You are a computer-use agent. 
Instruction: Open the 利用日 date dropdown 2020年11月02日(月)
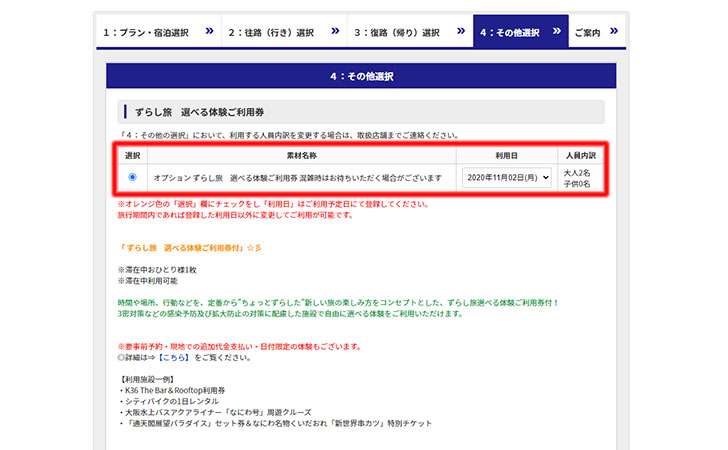[507, 177]
